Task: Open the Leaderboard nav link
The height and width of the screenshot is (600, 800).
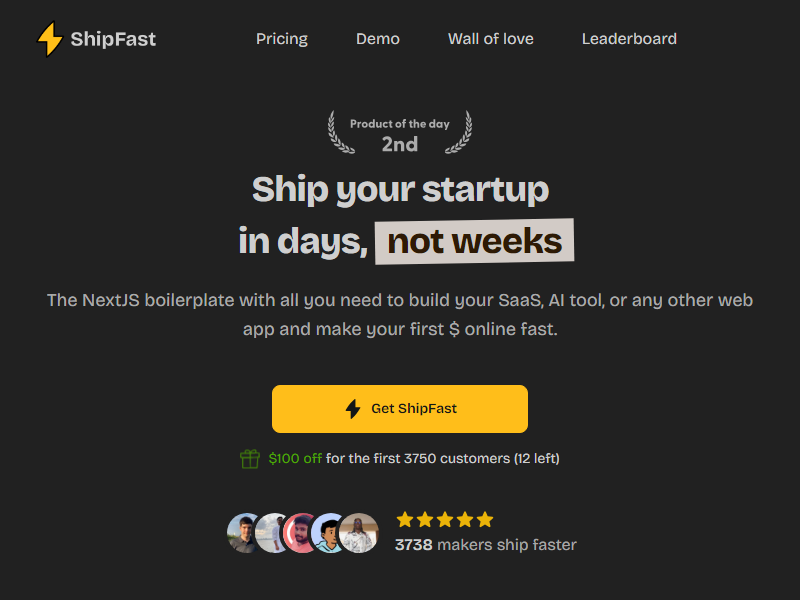Action: [629, 39]
